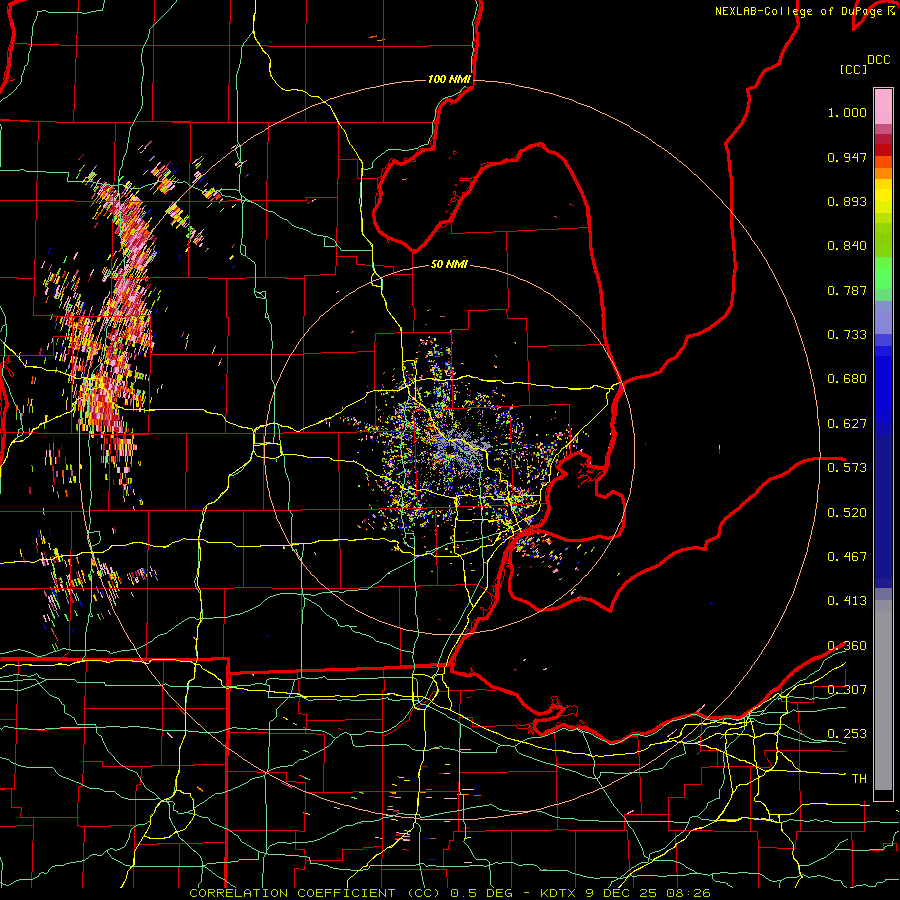Viewport: 900px width, 900px height.
Task: Click the TH threshold label
Action: pos(859,779)
